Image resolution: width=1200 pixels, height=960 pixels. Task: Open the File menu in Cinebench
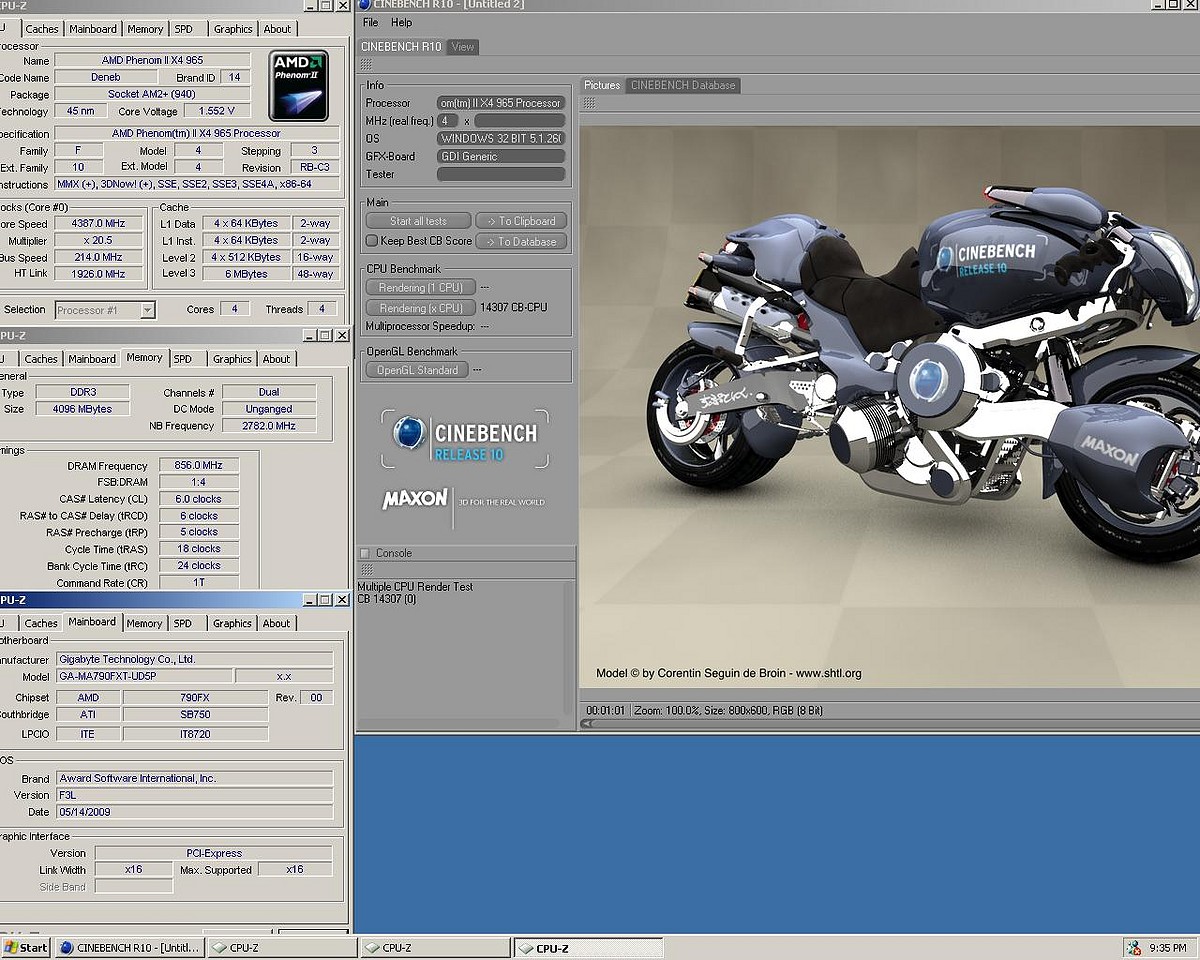[x=371, y=22]
